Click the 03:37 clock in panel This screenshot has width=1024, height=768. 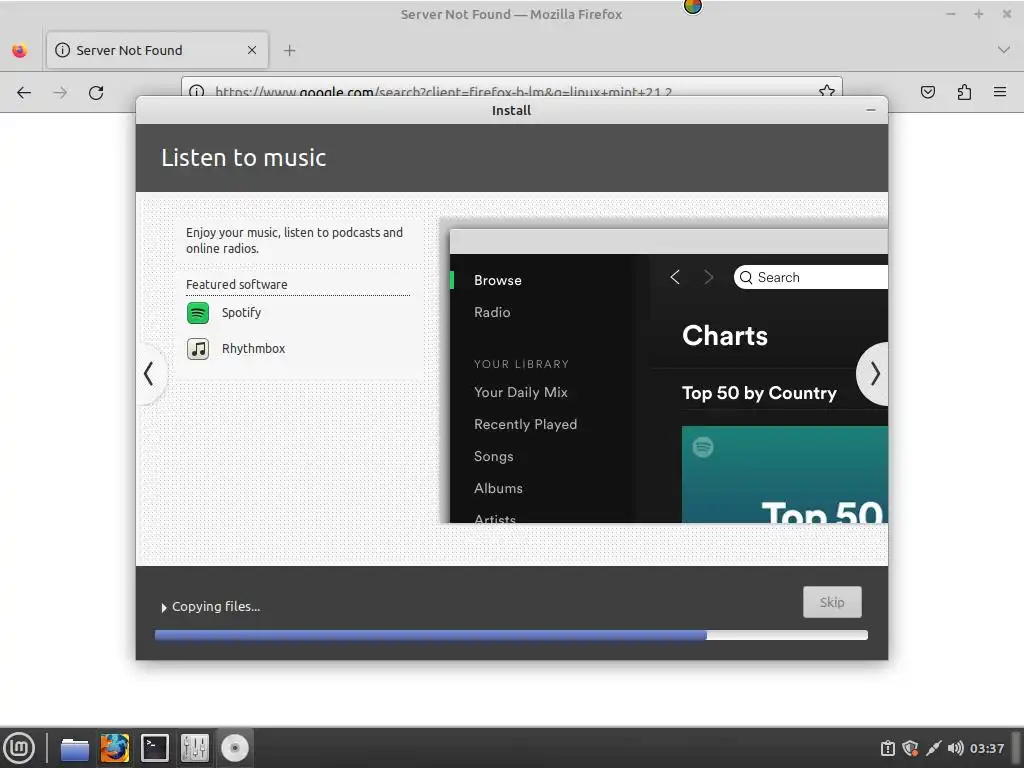tap(987, 748)
